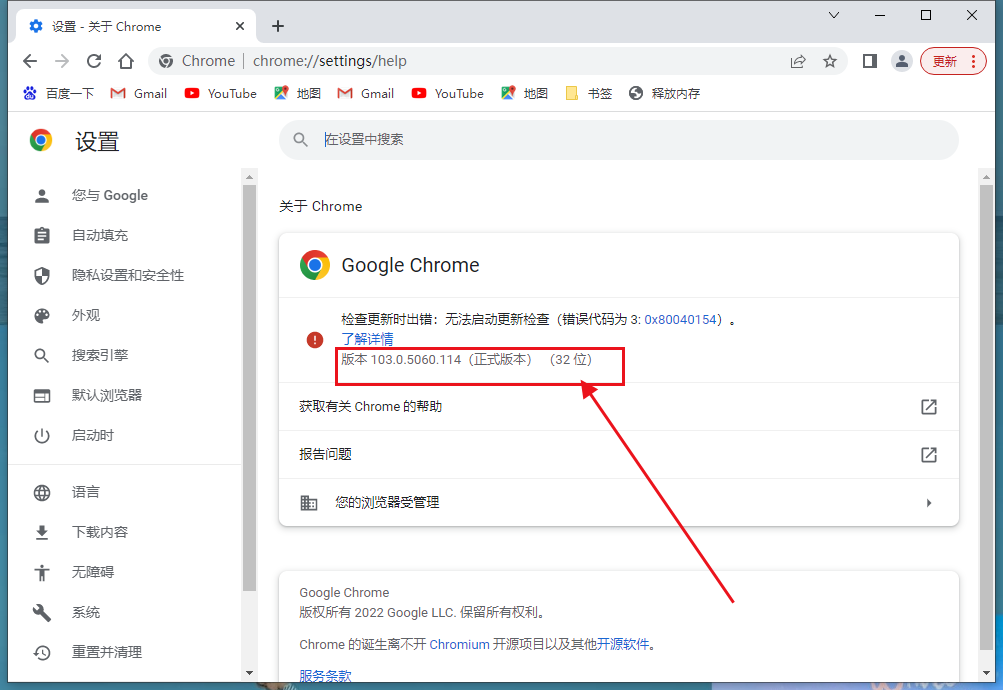1003x690 pixels.
Task: Open the first YouTube bookmark
Action: click(221, 93)
